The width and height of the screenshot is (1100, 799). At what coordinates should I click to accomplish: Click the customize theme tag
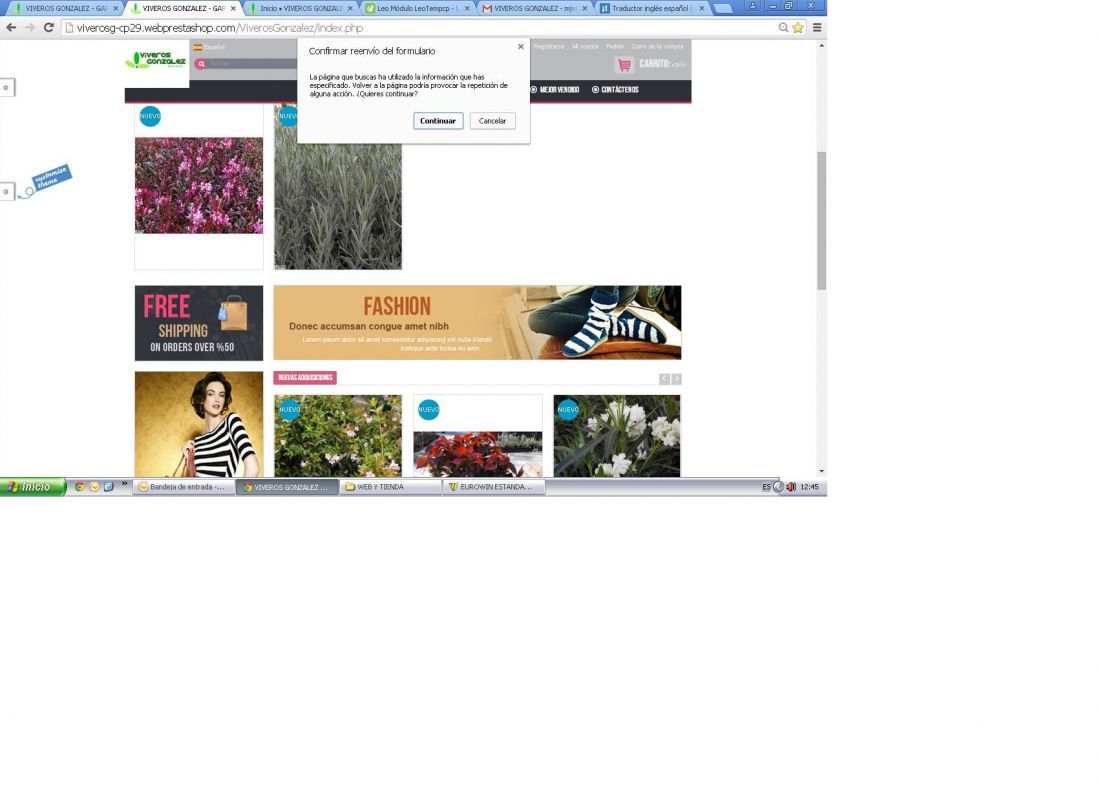[x=51, y=177]
